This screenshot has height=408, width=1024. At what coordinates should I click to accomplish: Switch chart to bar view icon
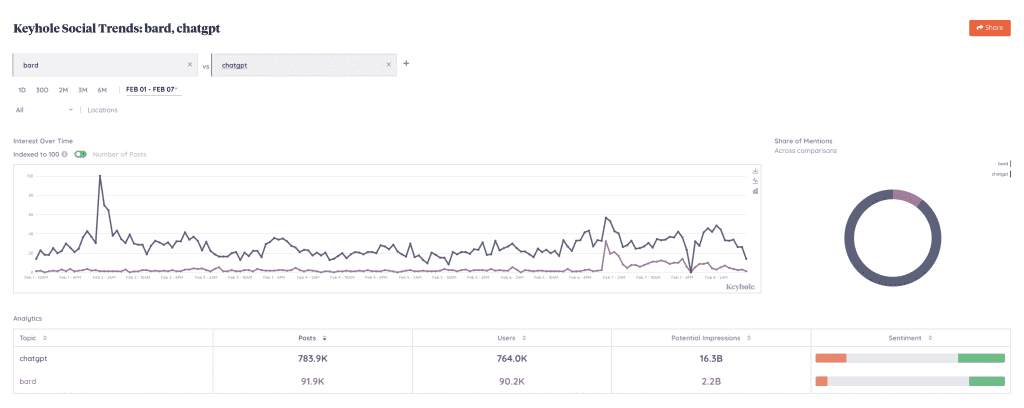coord(756,191)
